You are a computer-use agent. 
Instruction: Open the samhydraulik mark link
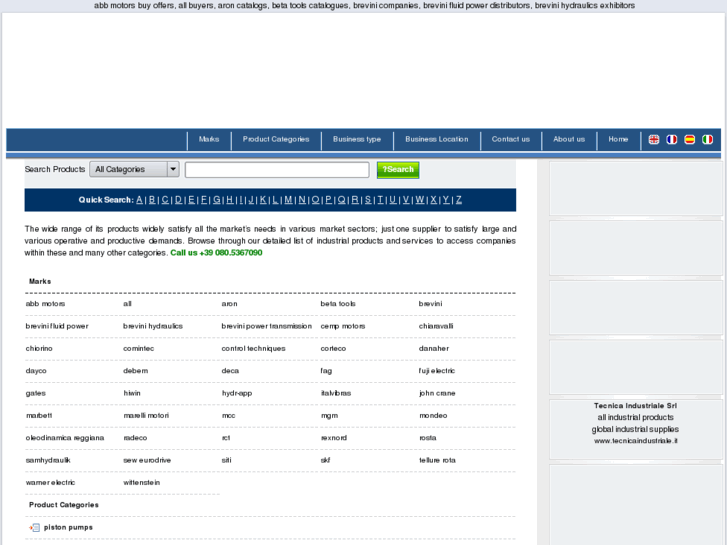pos(48,460)
